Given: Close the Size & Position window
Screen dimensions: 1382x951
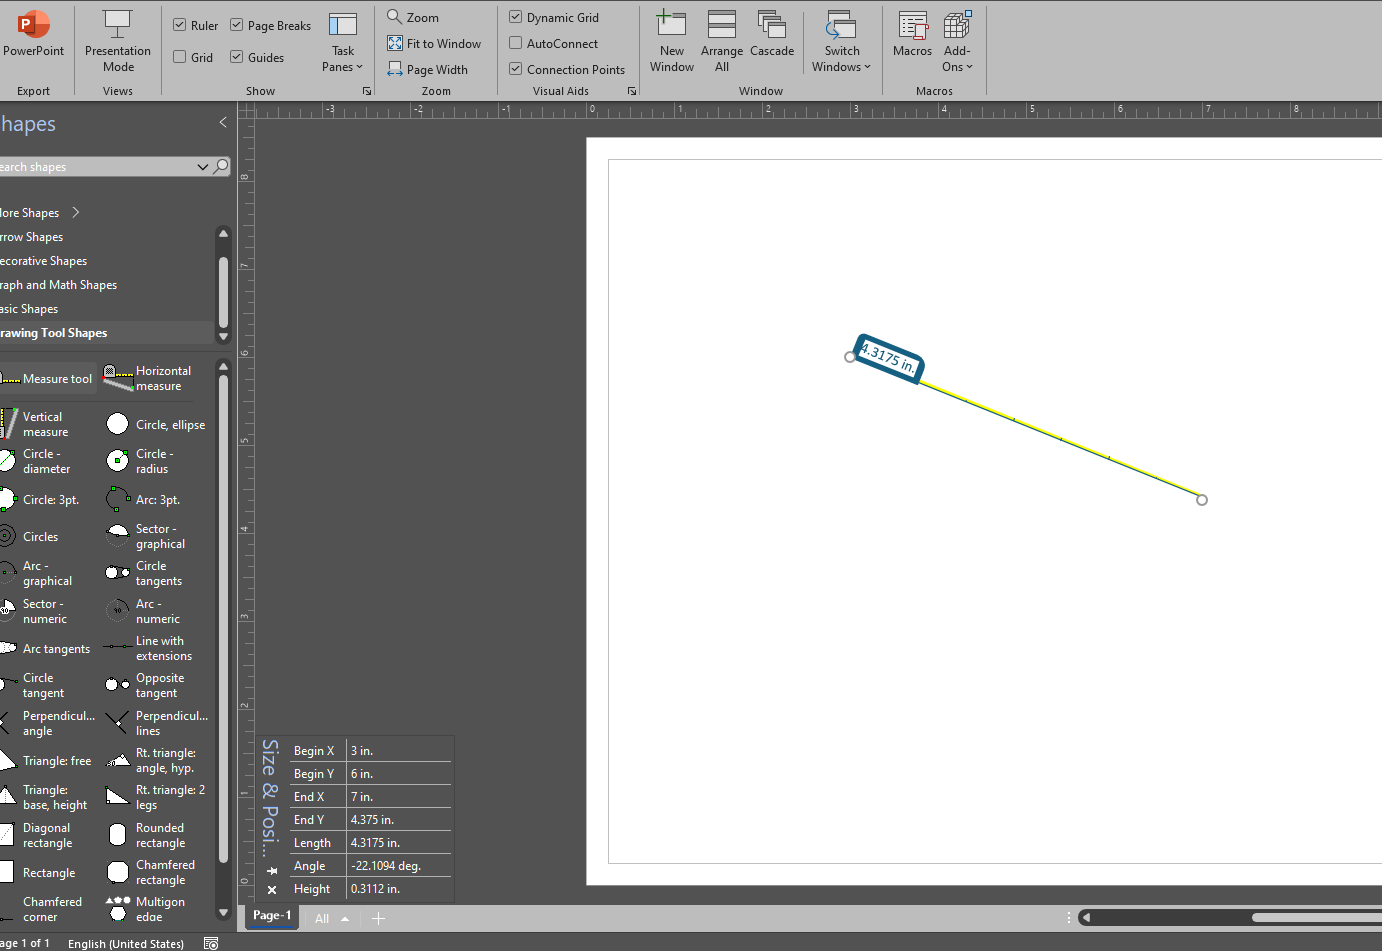Looking at the screenshot, I should tap(272, 889).
